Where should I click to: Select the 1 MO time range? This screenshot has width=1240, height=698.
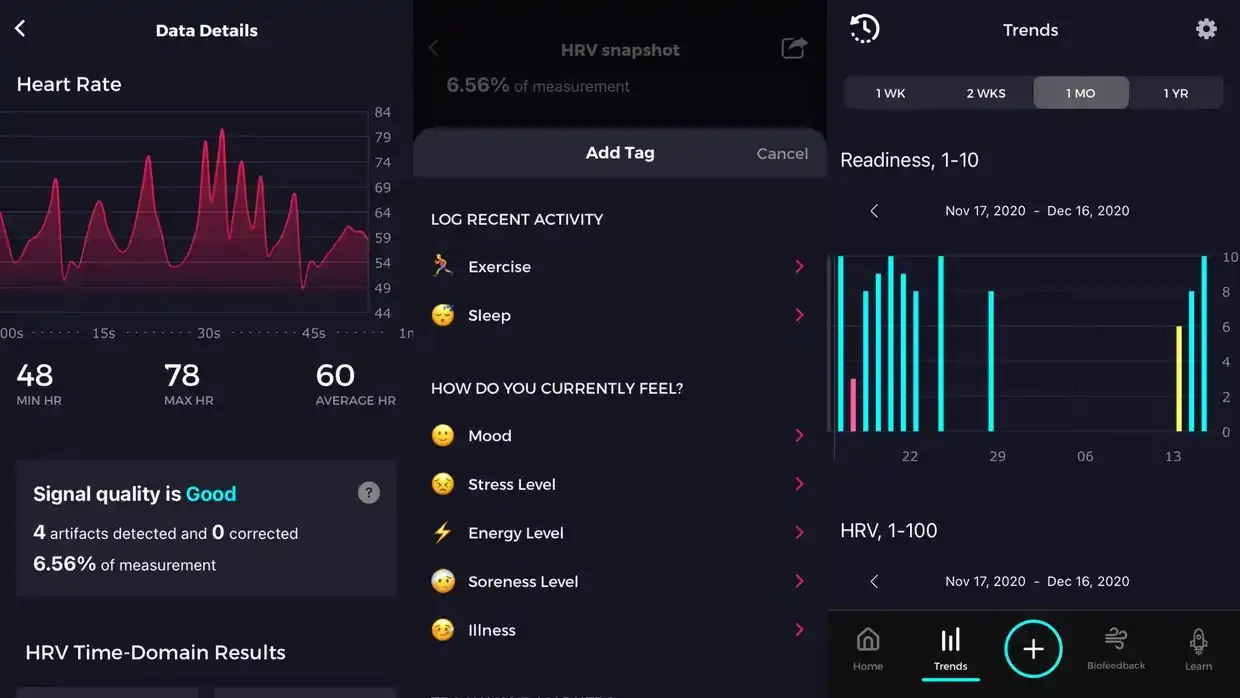click(x=1081, y=93)
